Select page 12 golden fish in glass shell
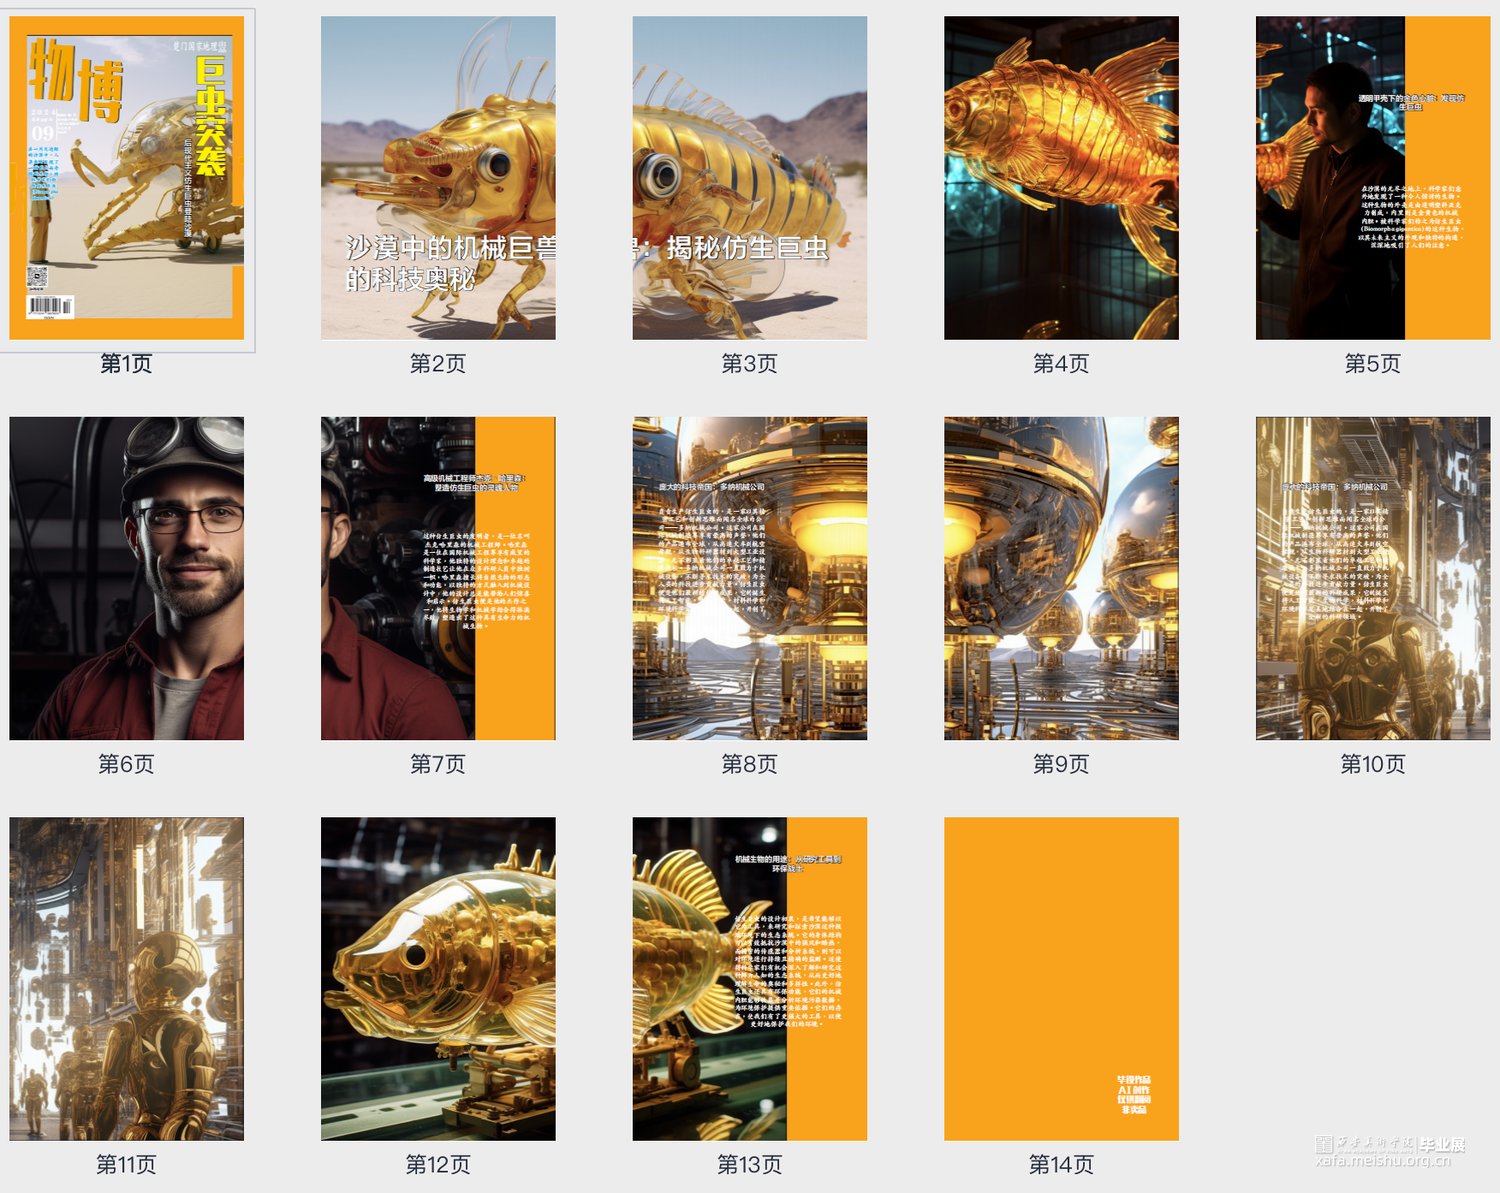Viewport: 1500px width, 1193px height. click(438, 979)
